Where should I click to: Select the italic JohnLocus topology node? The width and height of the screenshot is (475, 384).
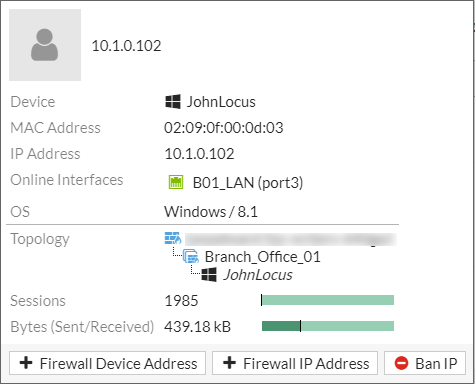[258, 275]
